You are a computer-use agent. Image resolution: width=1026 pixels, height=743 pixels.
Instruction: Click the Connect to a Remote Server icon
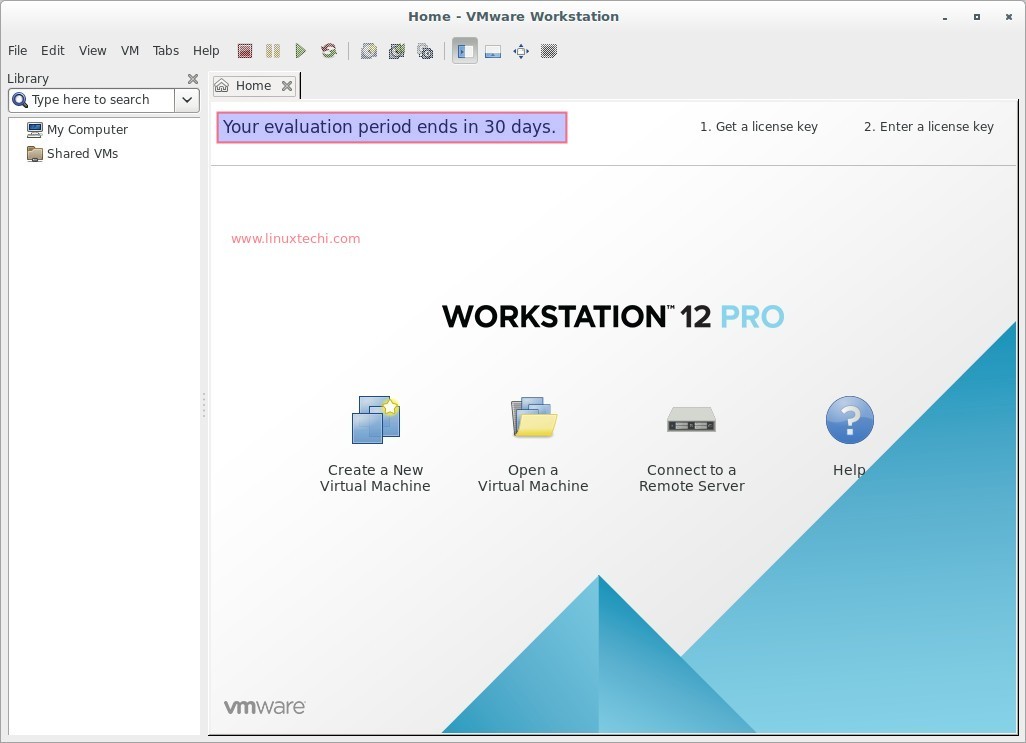point(691,419)
